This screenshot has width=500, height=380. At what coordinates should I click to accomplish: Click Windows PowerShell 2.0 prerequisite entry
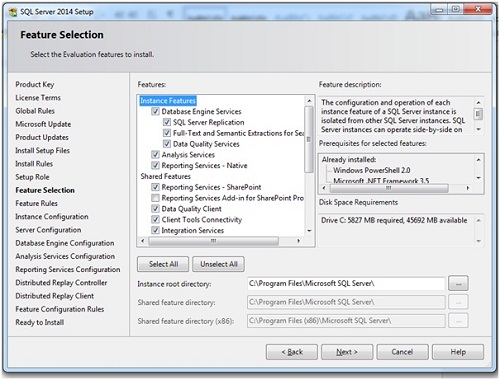[372, 170]
